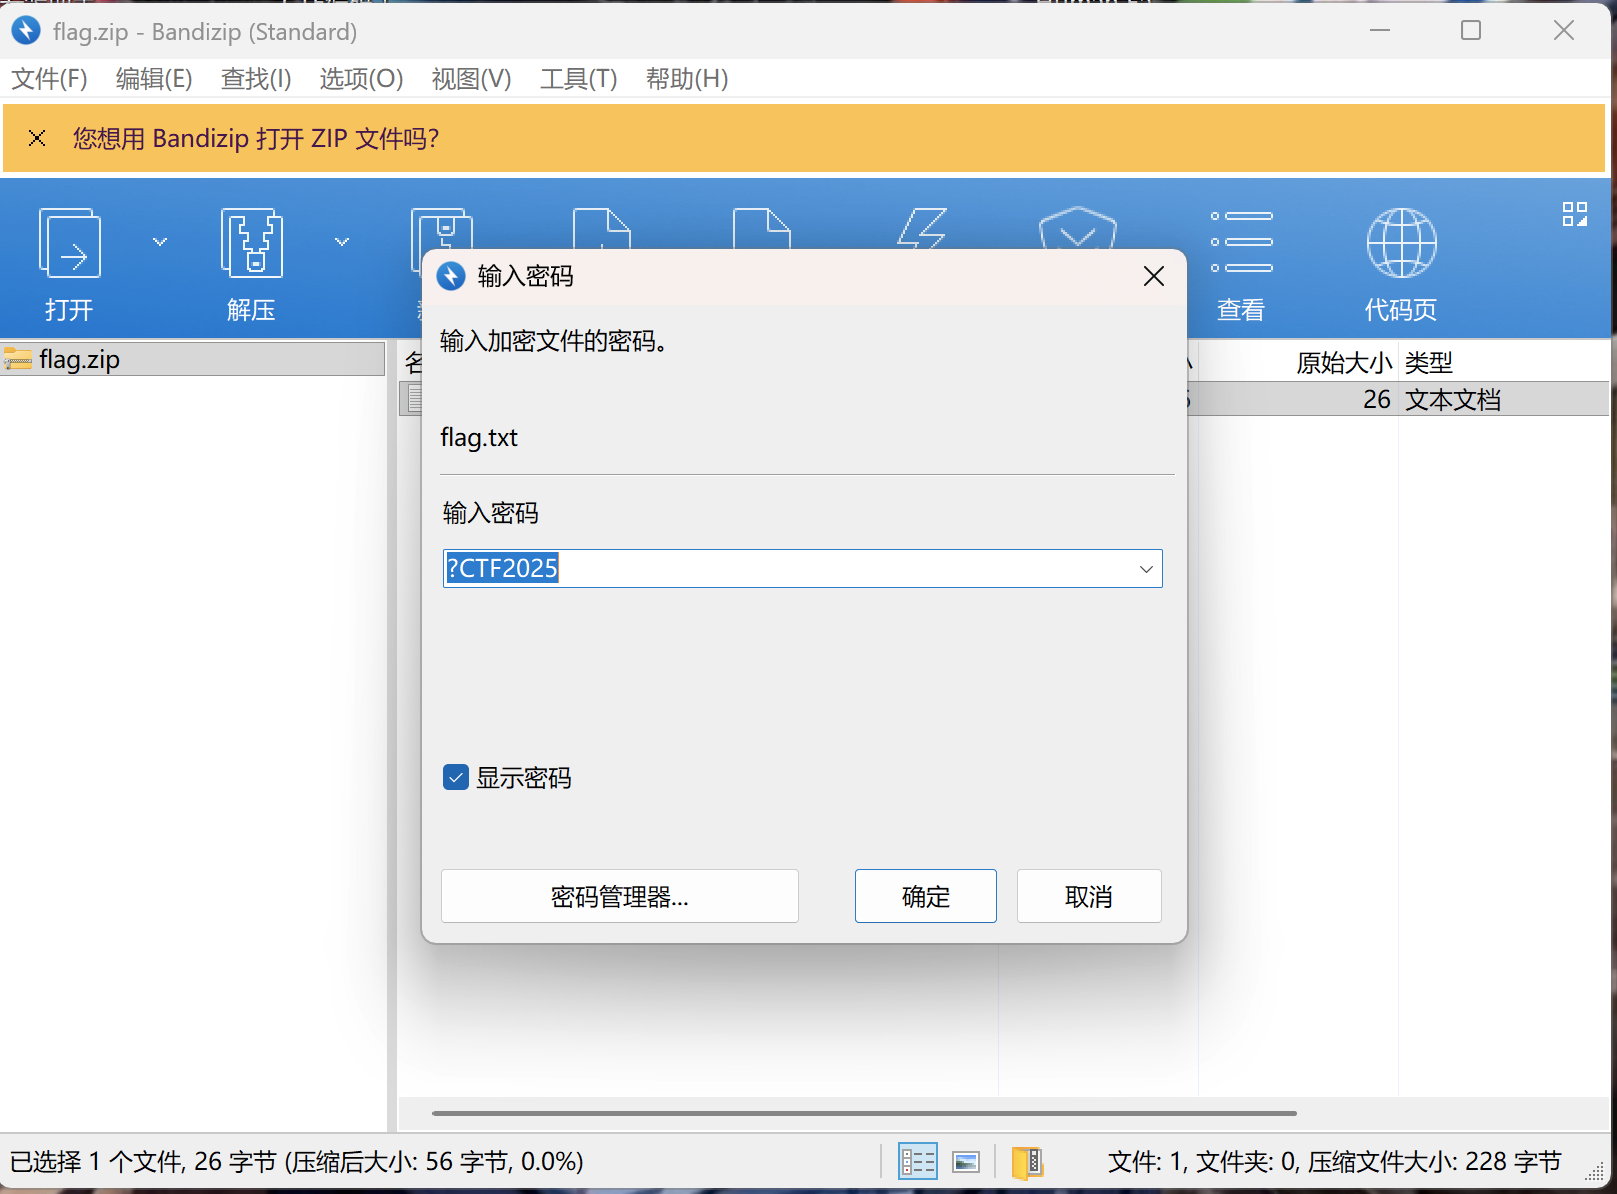Click the original size value 26

click(x=1377, y=400)
